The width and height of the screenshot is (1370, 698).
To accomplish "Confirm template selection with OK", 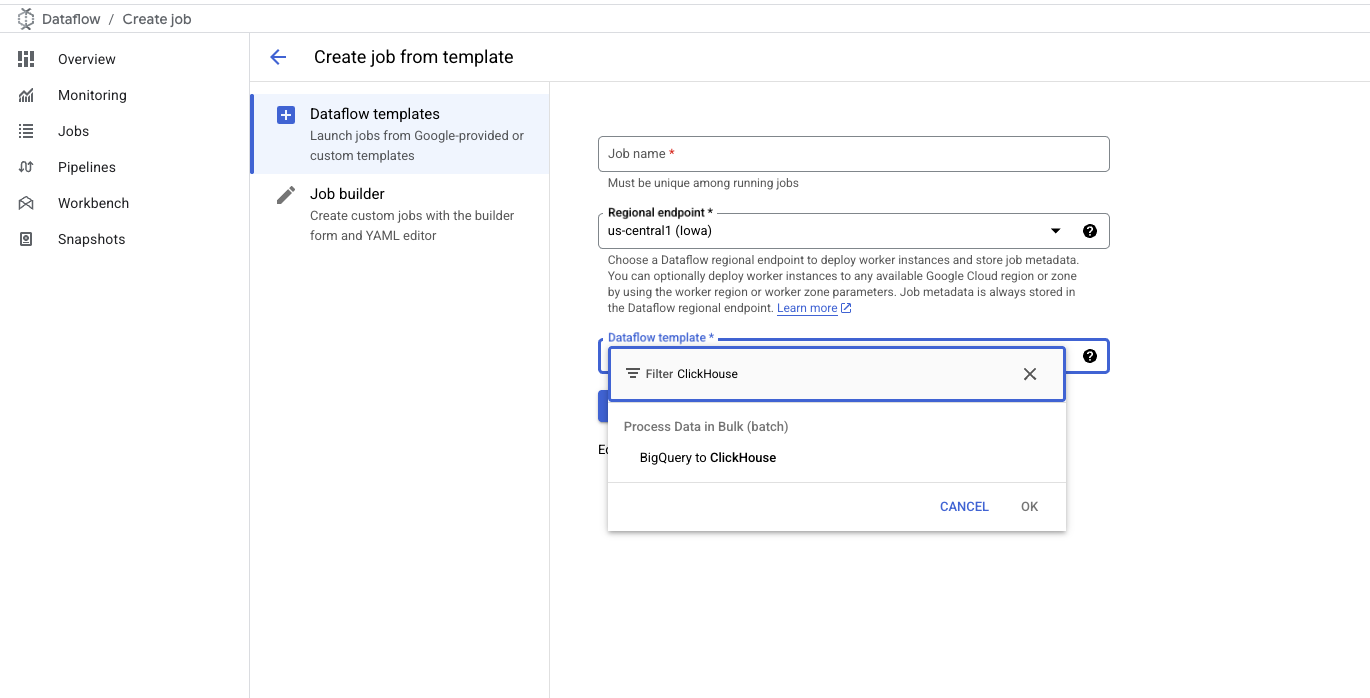I will click(x=1029, y=506).
